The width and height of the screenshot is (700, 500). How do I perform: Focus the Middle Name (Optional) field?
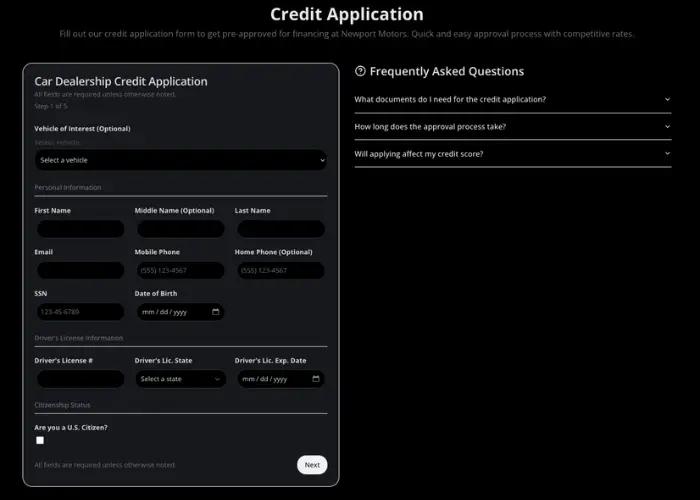(x=181, y=229)
